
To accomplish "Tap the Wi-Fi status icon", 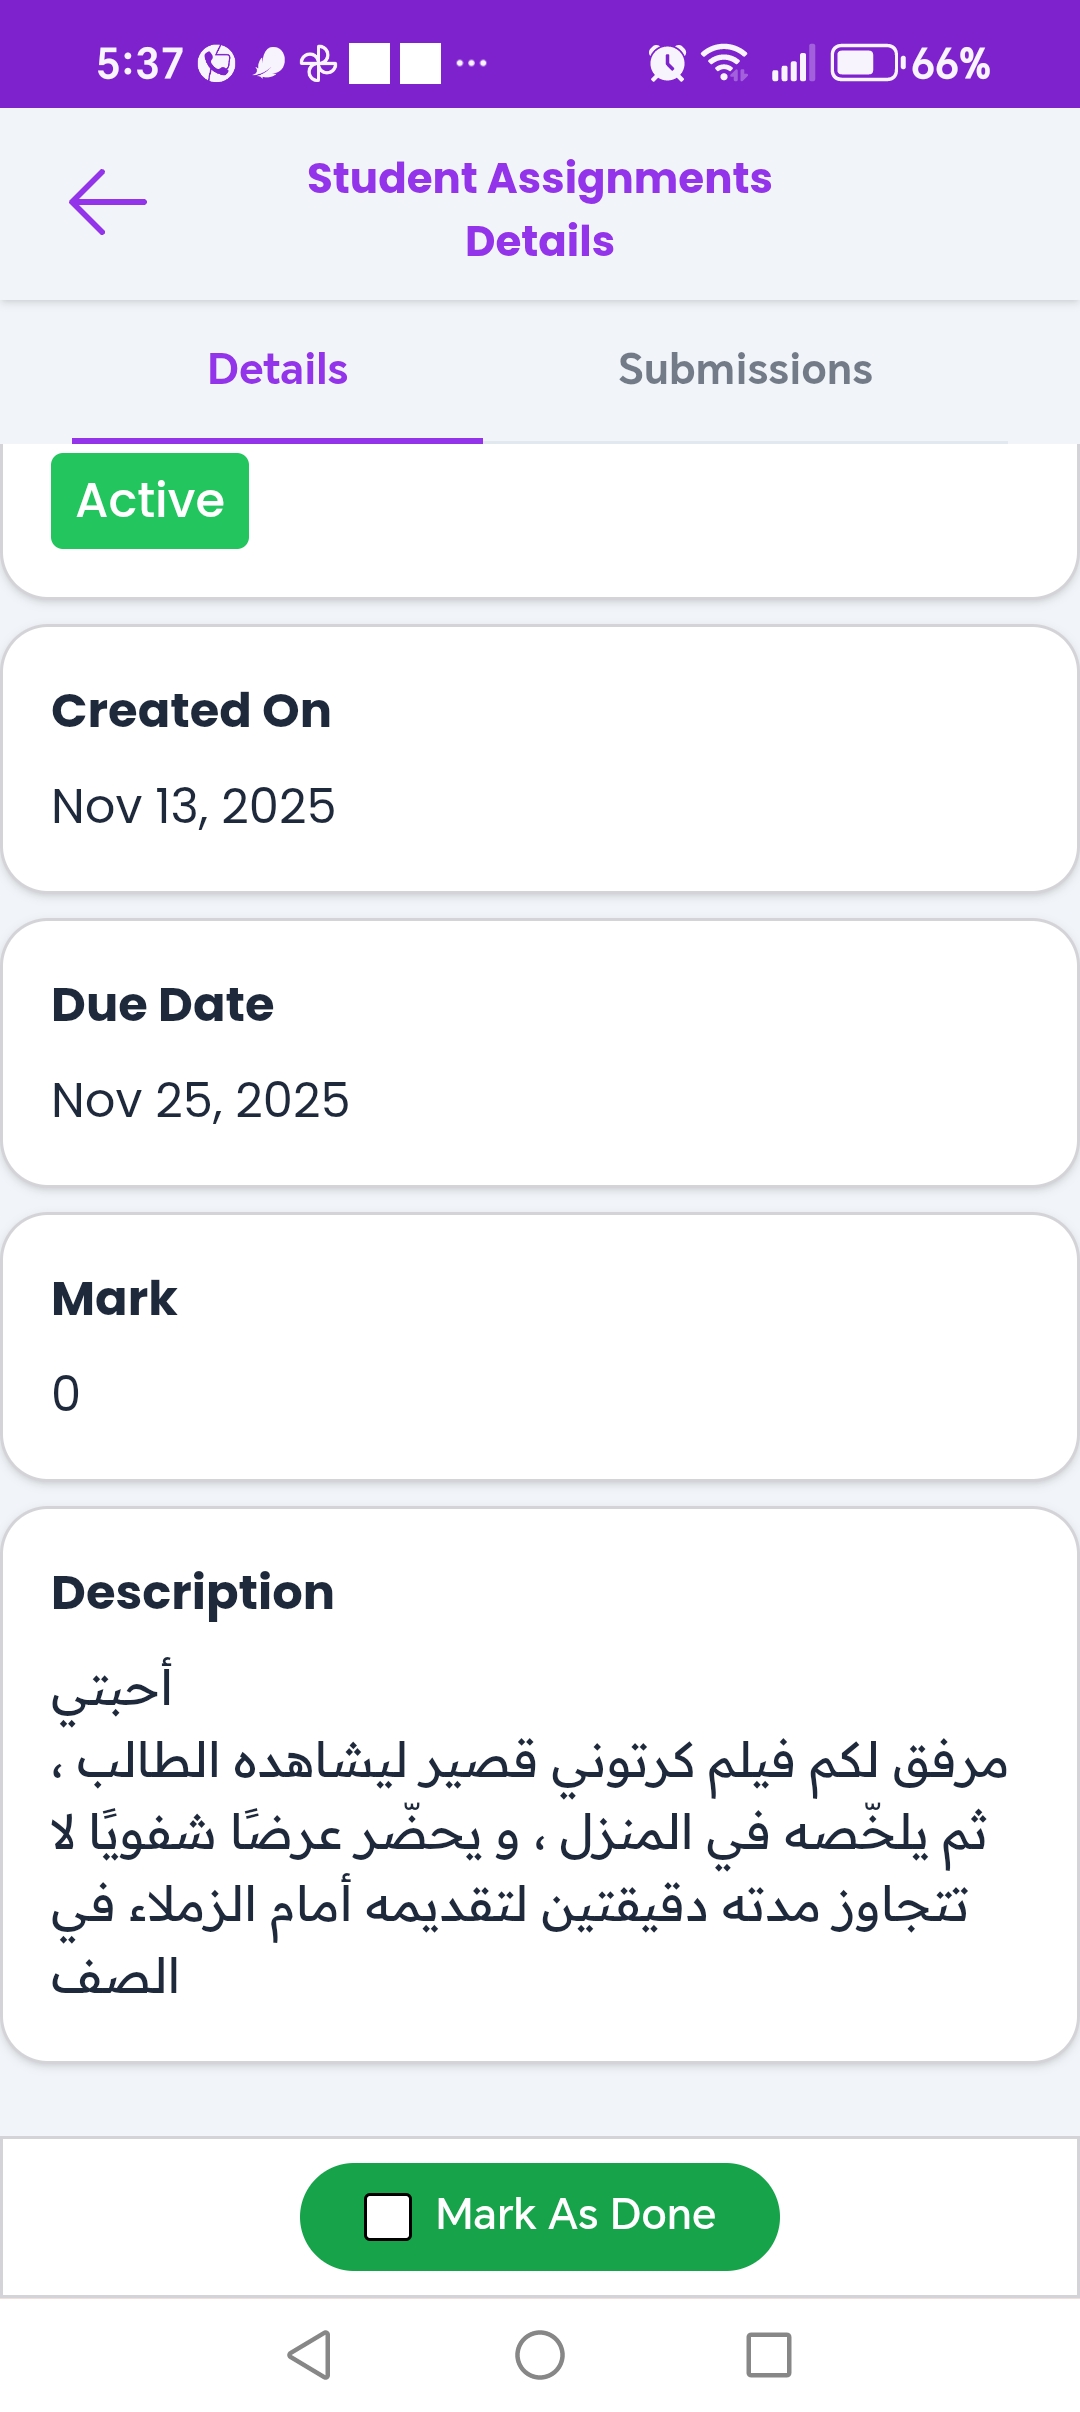I will point(725,64).
